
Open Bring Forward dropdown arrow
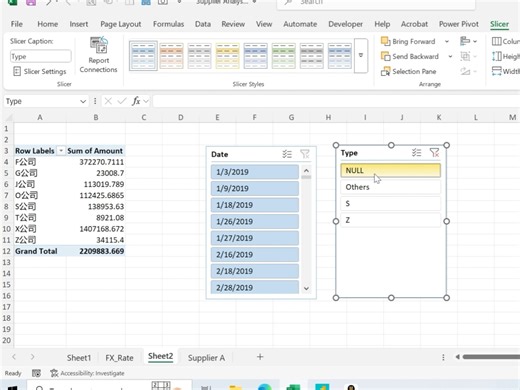(x=447, y=41)
